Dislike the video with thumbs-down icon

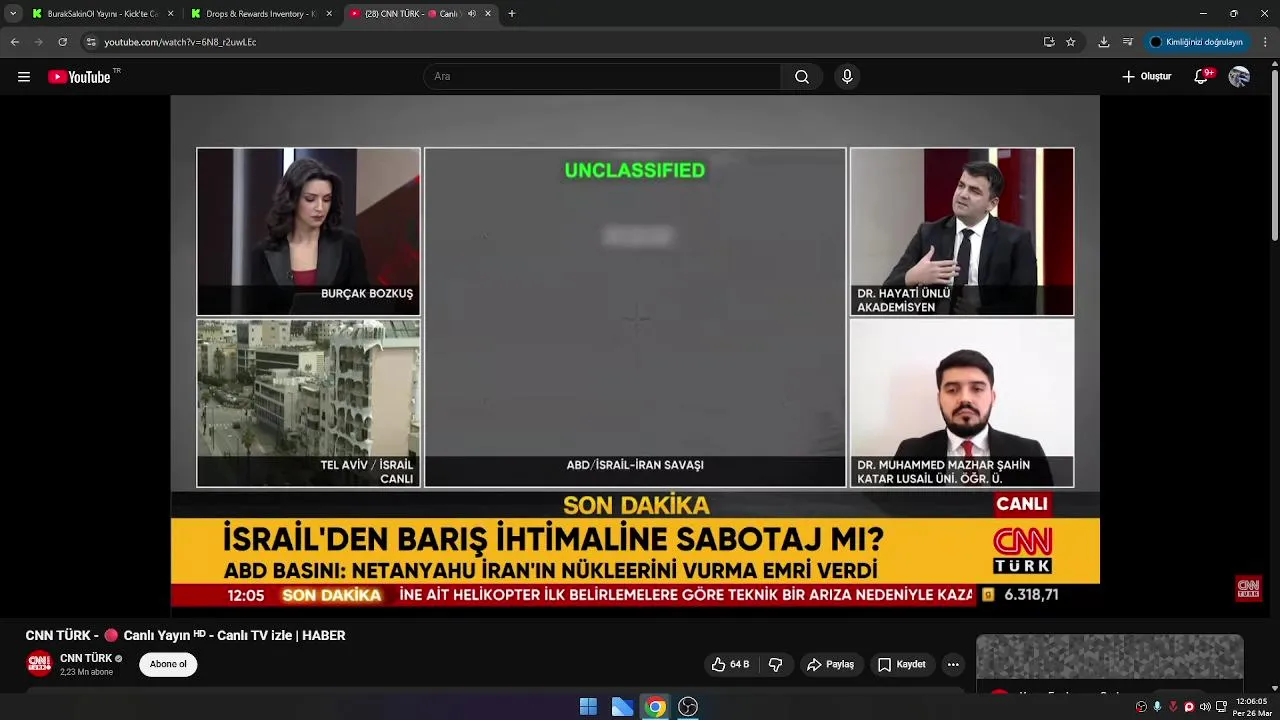point(775,664)
